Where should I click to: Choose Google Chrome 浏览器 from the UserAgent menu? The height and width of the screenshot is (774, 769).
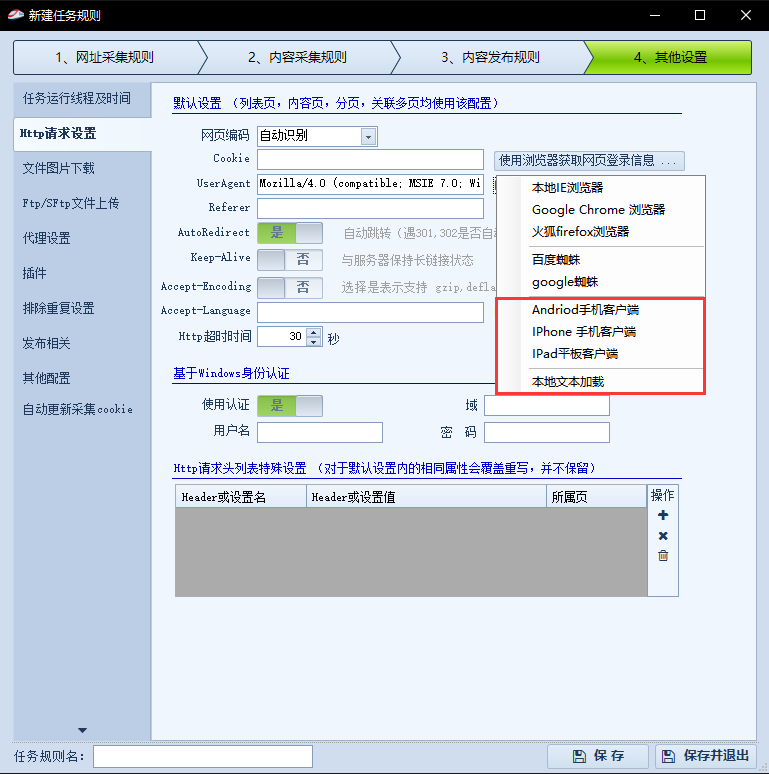(598, 210)
